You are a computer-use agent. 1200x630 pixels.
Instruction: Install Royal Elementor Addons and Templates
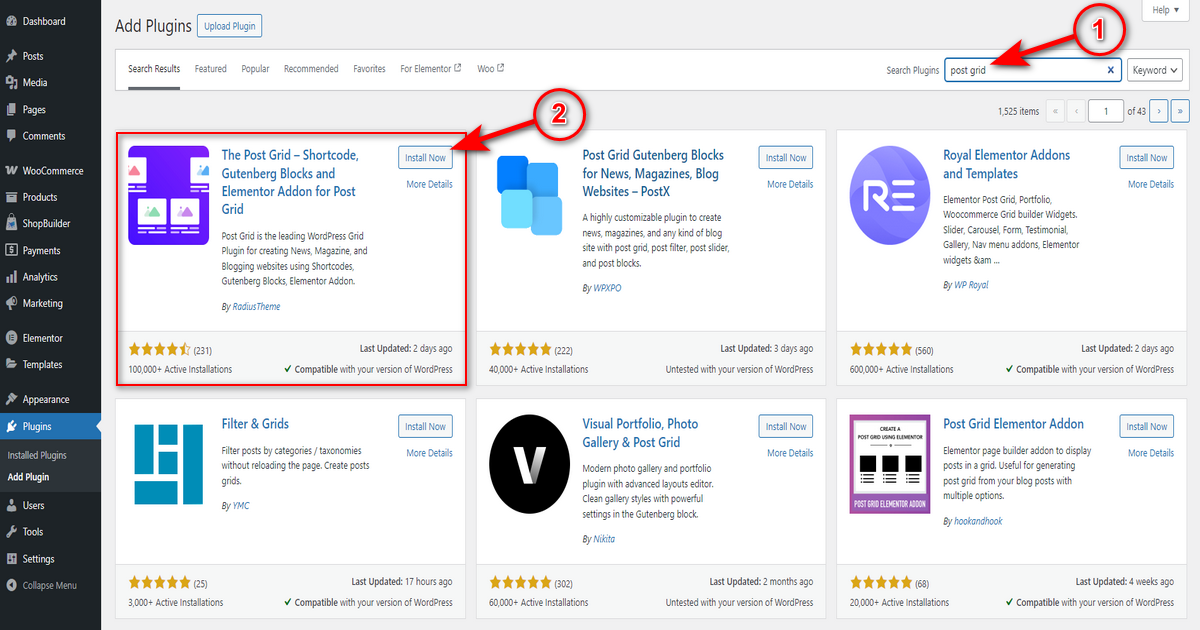coord(1146,158)
